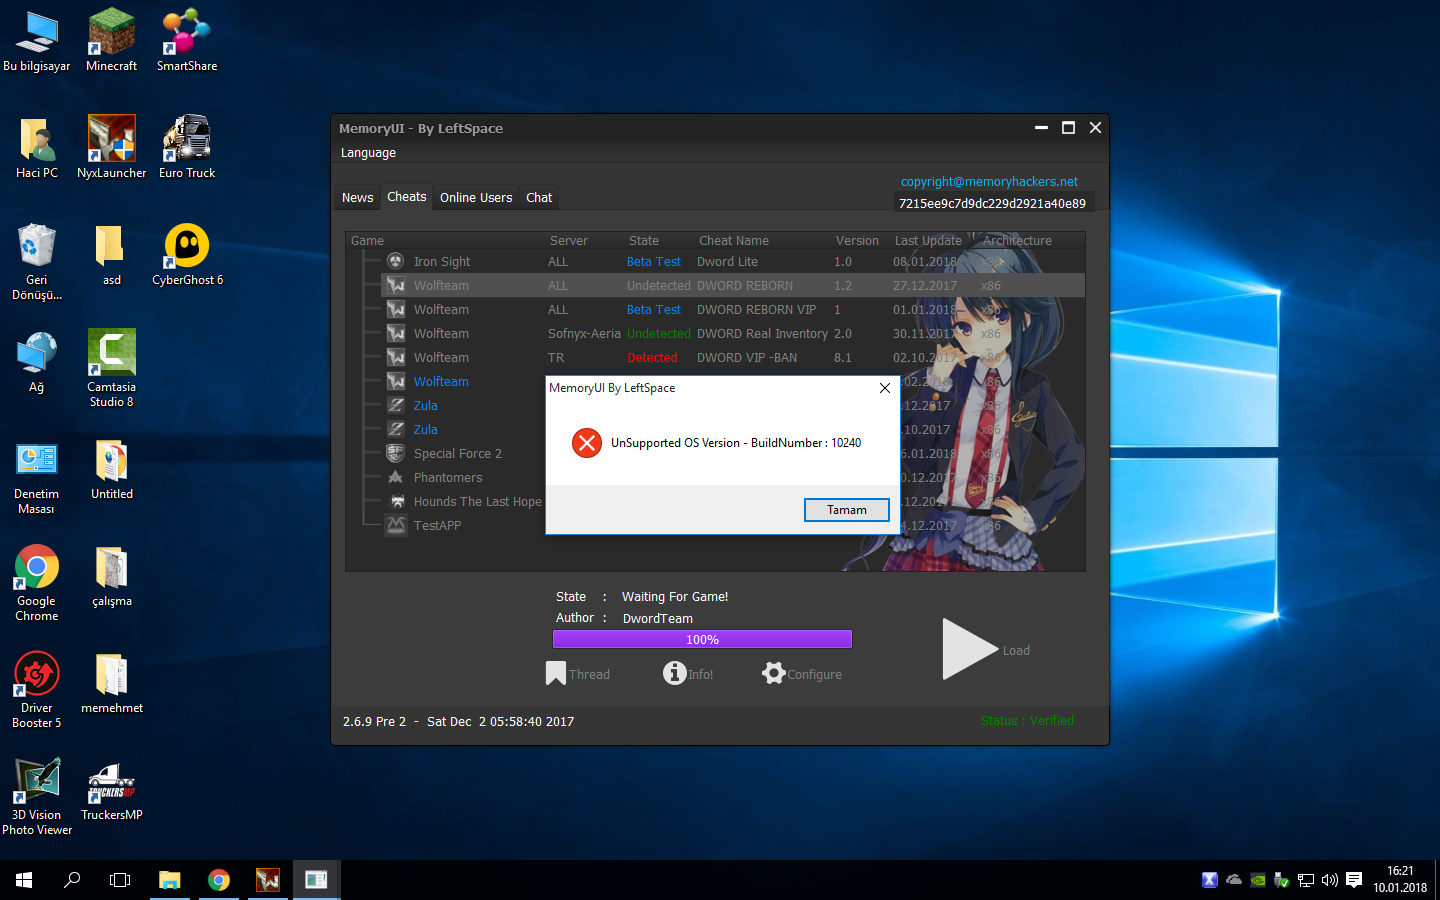Click the Last Update column header

928,241
